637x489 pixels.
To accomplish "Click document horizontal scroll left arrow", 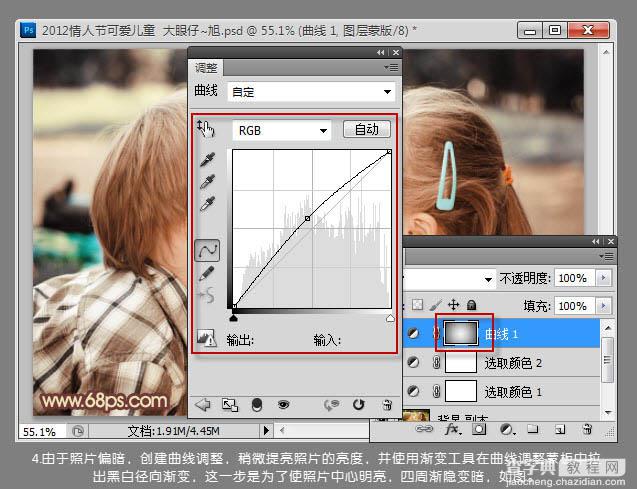I will [282, 430].
